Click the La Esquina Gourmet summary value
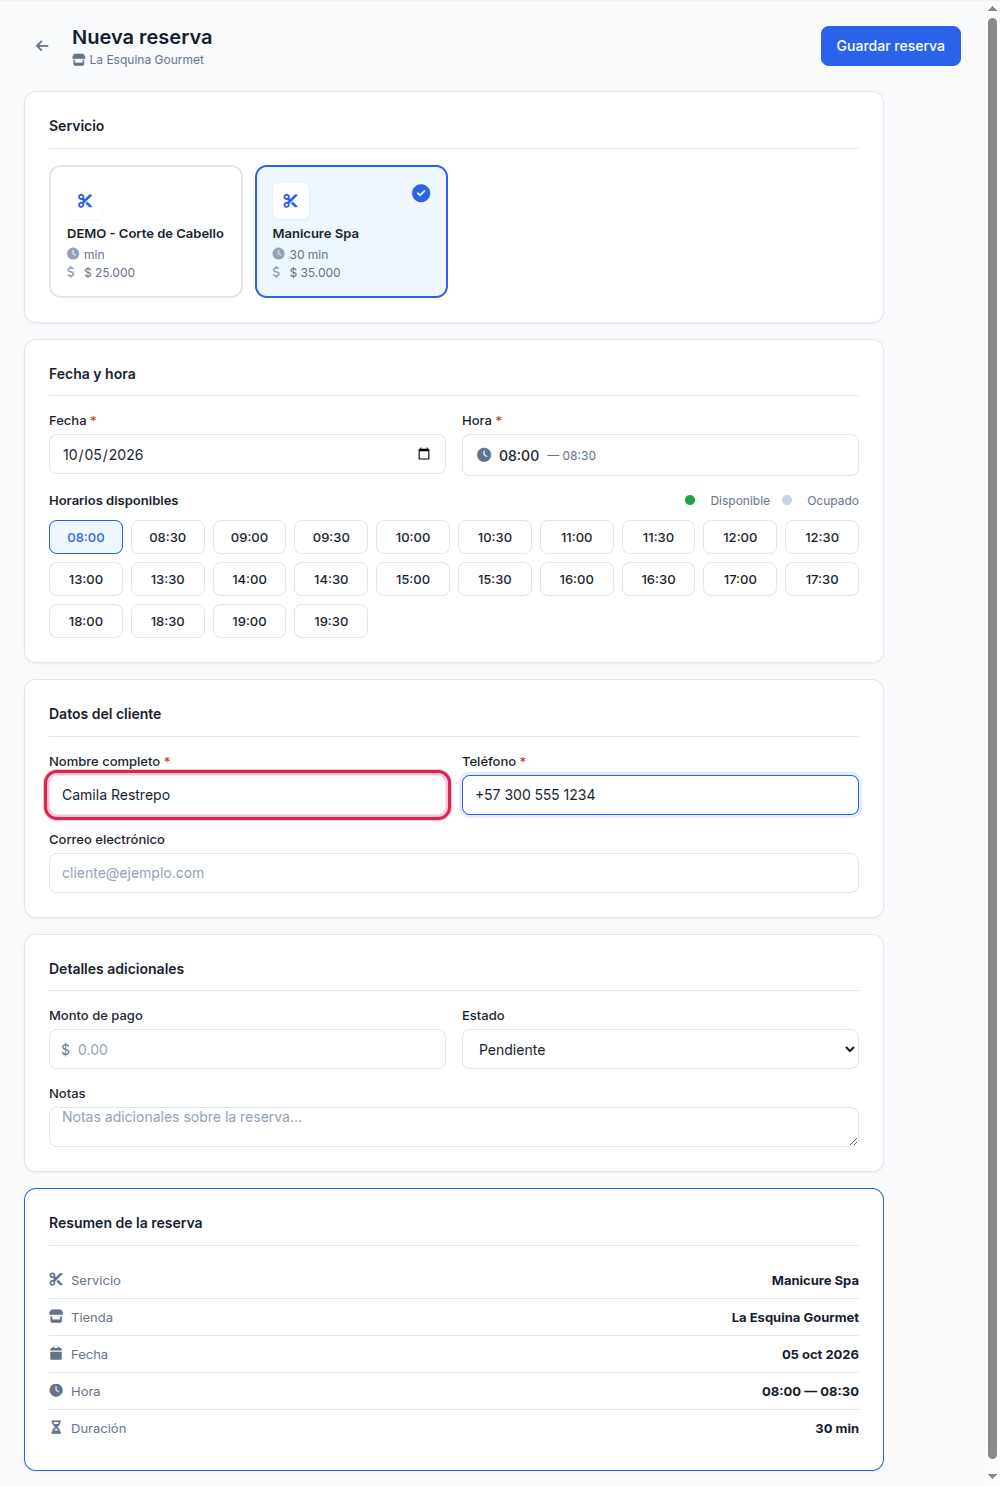The width and height of the screenshot is (1000, 1486). [x=795, y=1317]
